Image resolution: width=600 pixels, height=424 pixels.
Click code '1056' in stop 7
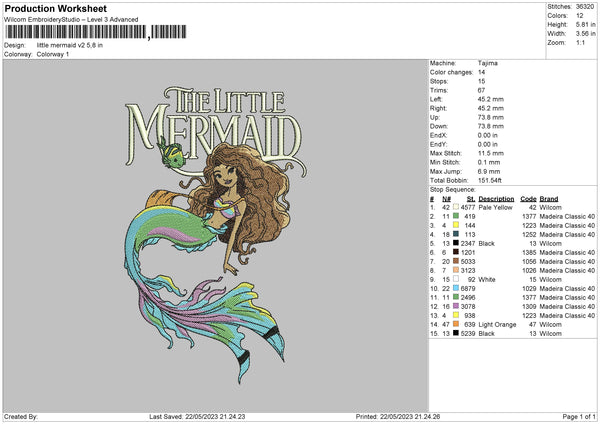tap(529, 261)
